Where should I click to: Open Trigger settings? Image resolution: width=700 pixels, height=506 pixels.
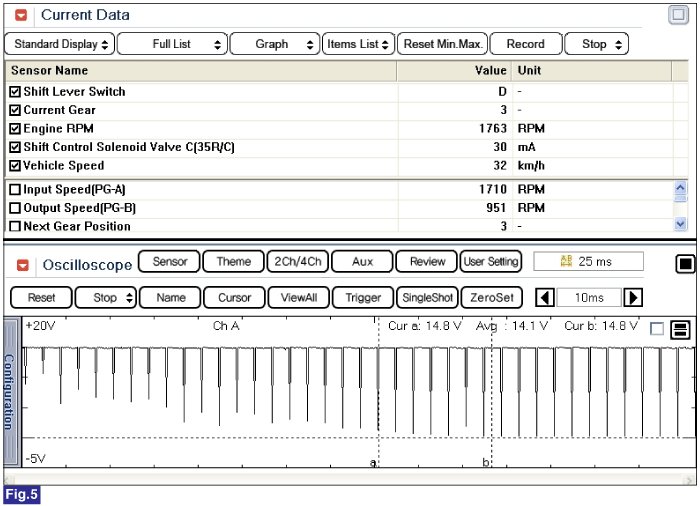click(x=363, y=297)
